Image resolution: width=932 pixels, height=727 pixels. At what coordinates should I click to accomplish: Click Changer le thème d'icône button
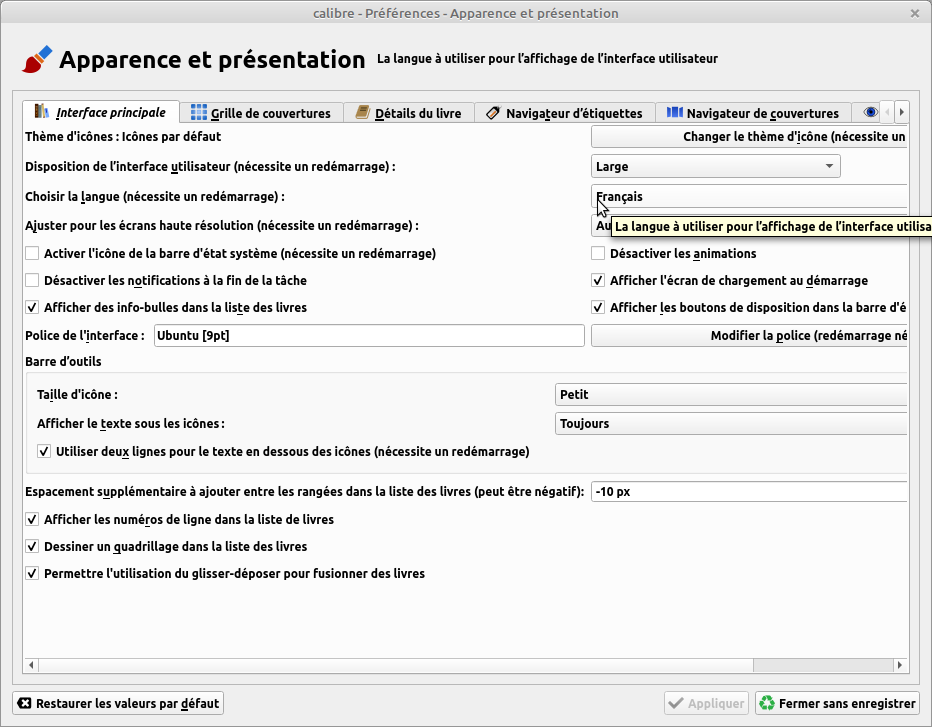pos(749,136)
